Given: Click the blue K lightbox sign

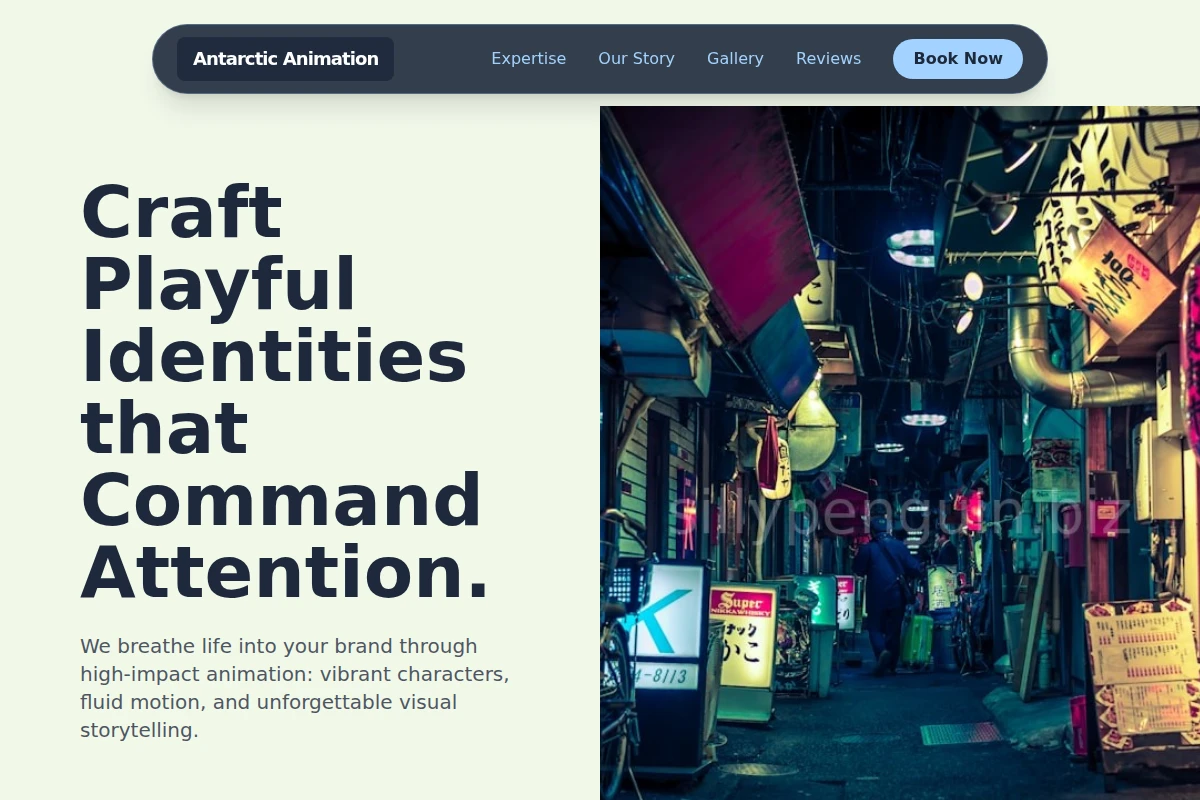Looking at the screenshot, I should tap(670, 610).
